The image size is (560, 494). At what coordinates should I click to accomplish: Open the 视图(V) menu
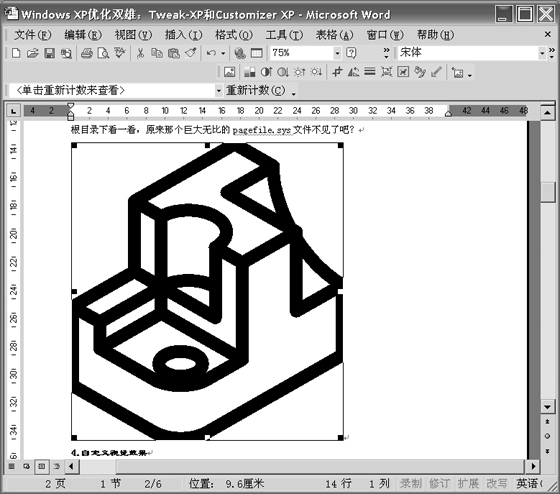pyautogui.click(x=133, y=35)
